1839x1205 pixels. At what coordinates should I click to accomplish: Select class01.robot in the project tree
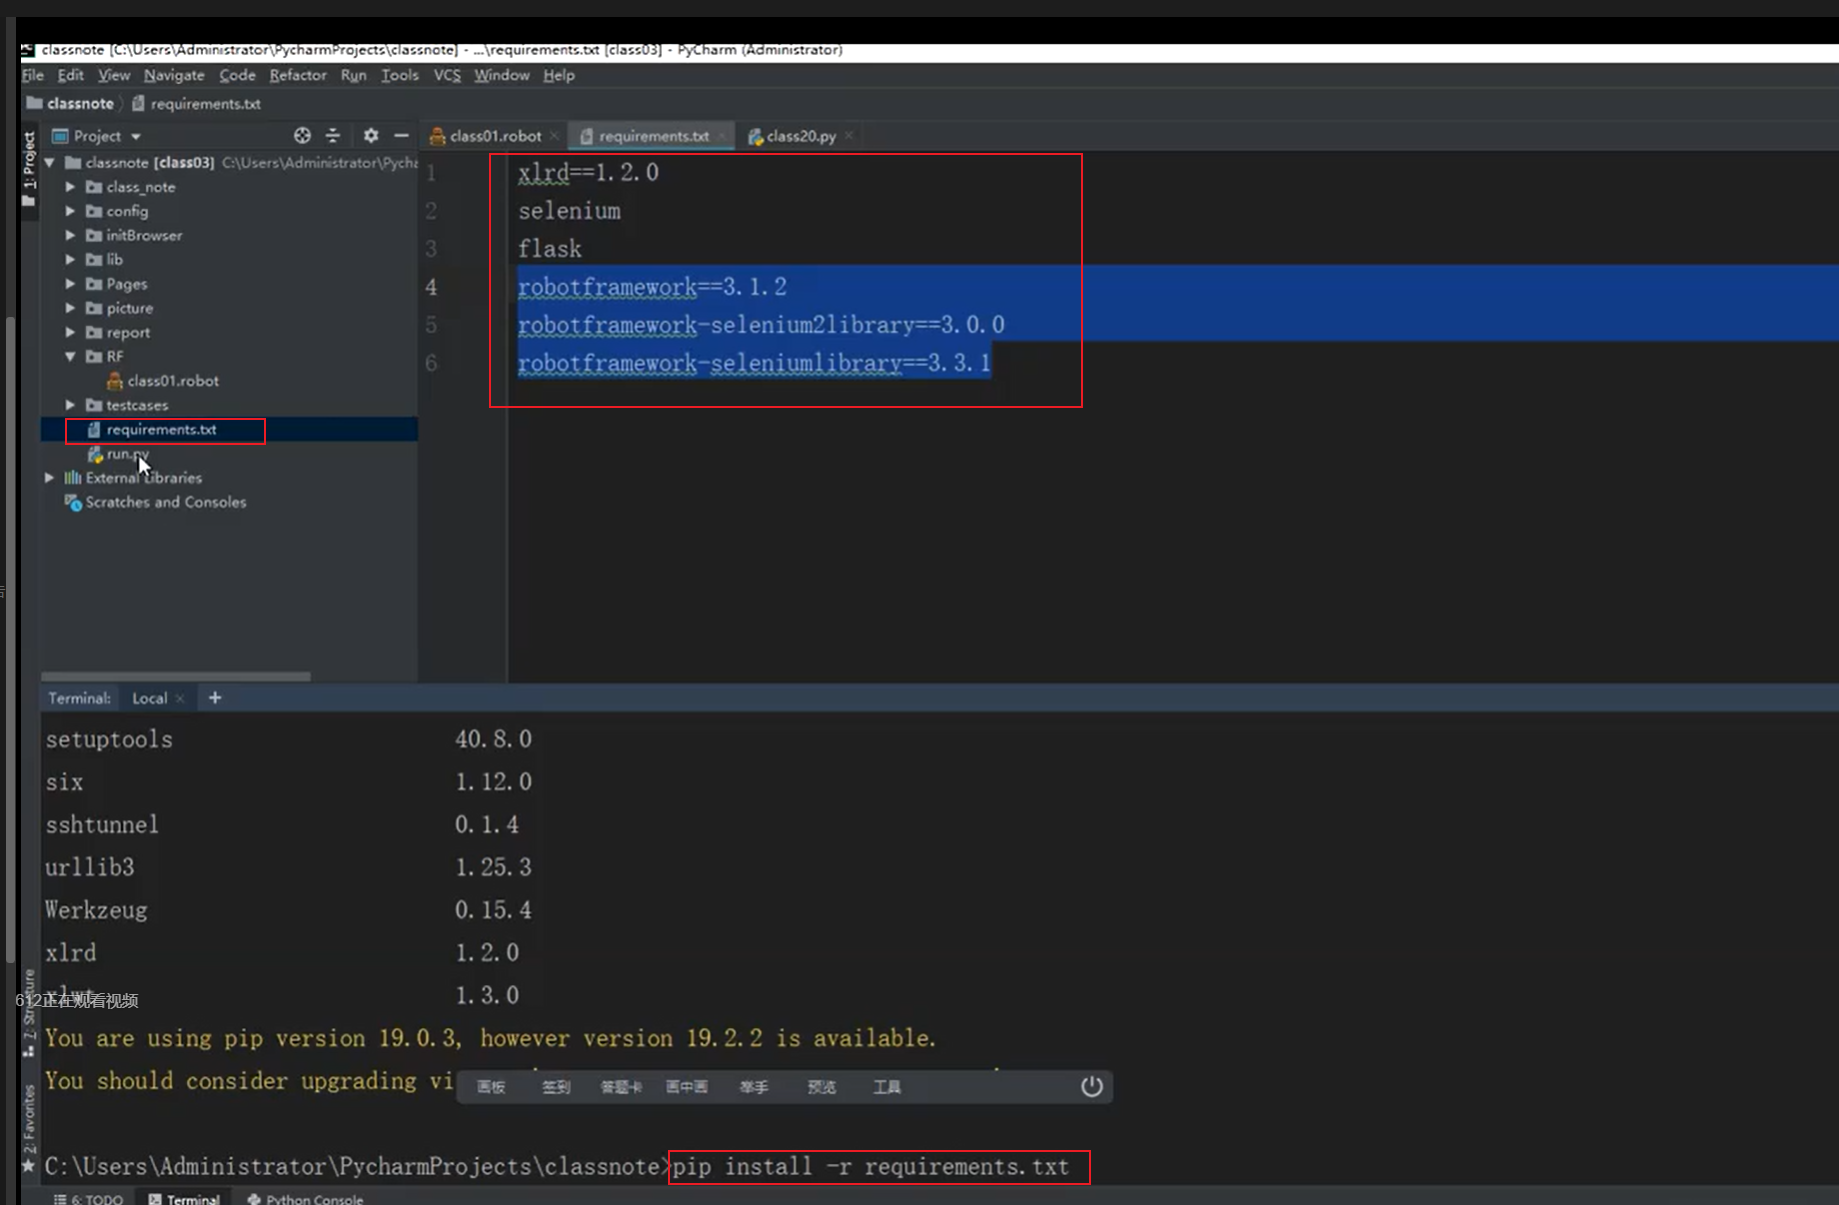[x=173, y=381]
